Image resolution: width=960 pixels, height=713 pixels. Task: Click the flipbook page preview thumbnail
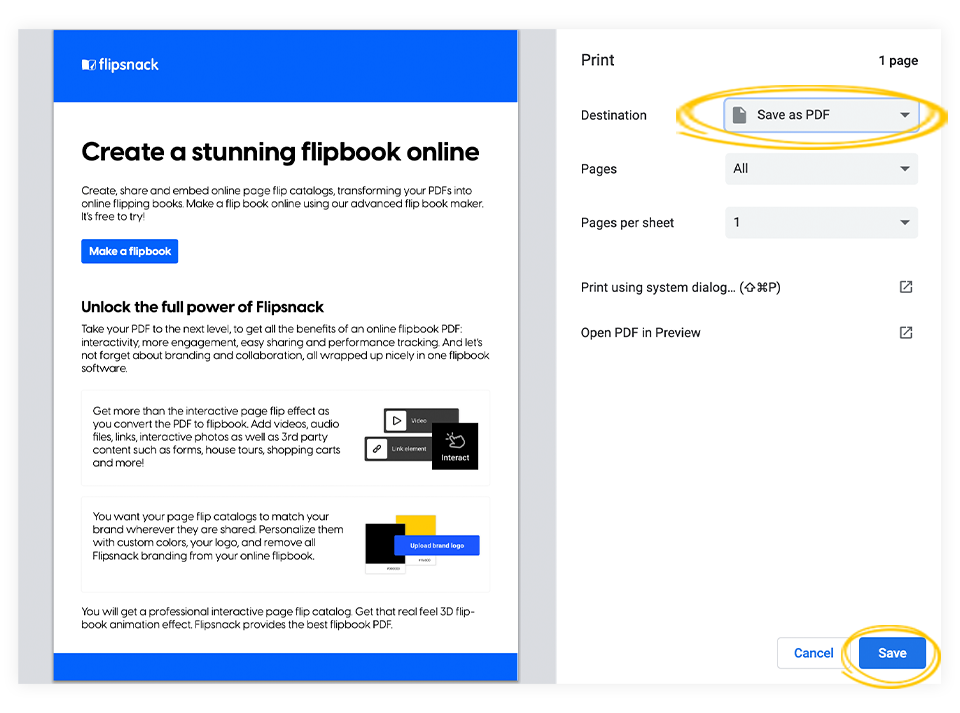point(285,355)
